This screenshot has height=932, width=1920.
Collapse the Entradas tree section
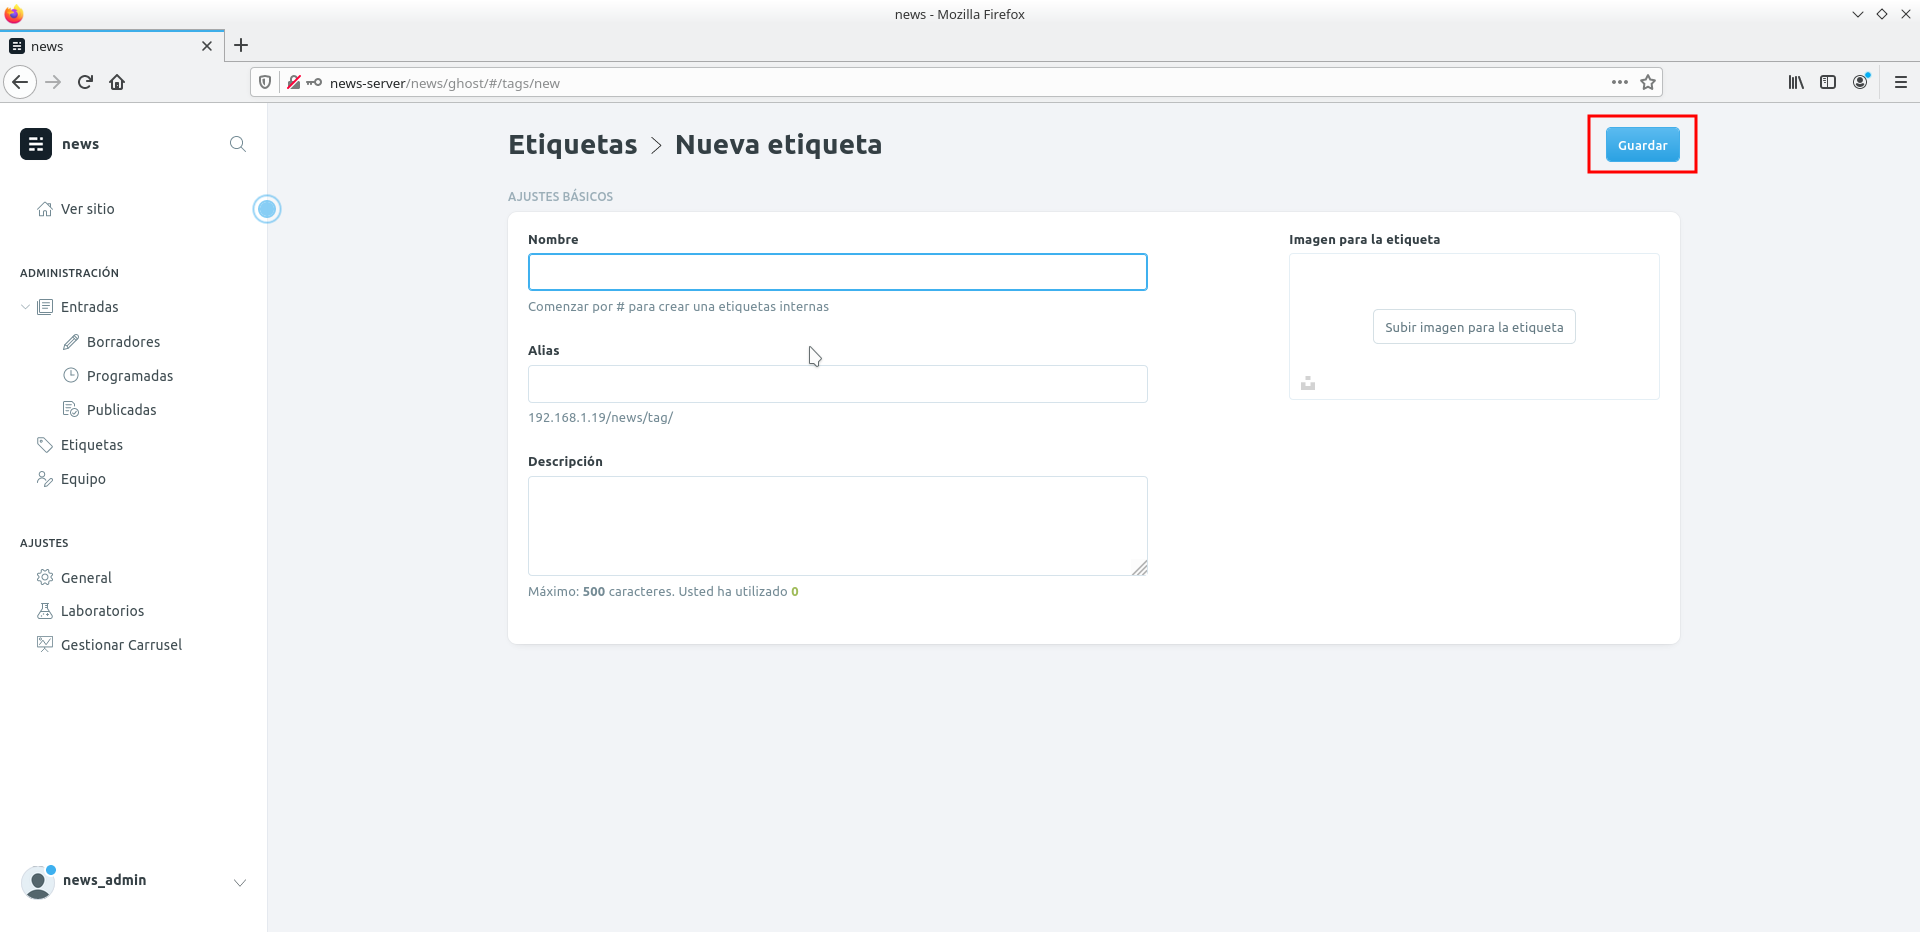pyautogui.click(x=26, y=307)
